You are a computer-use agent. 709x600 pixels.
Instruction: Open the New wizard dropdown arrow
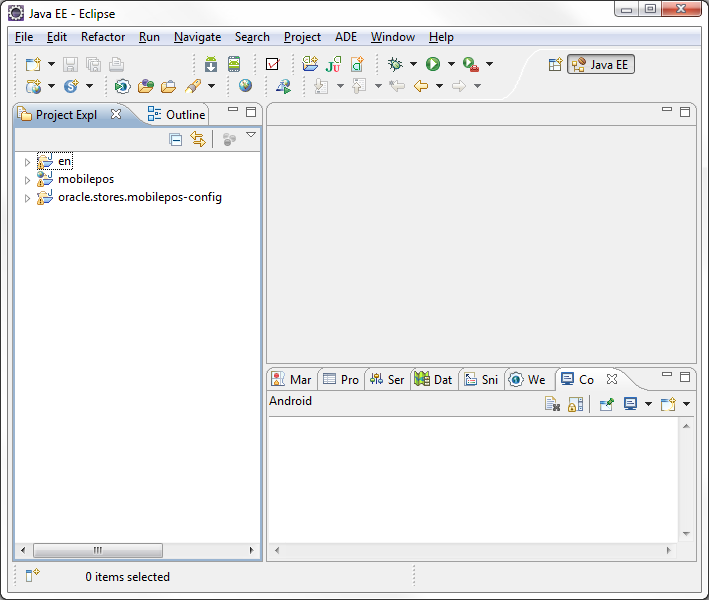click(x=52, y=64)
